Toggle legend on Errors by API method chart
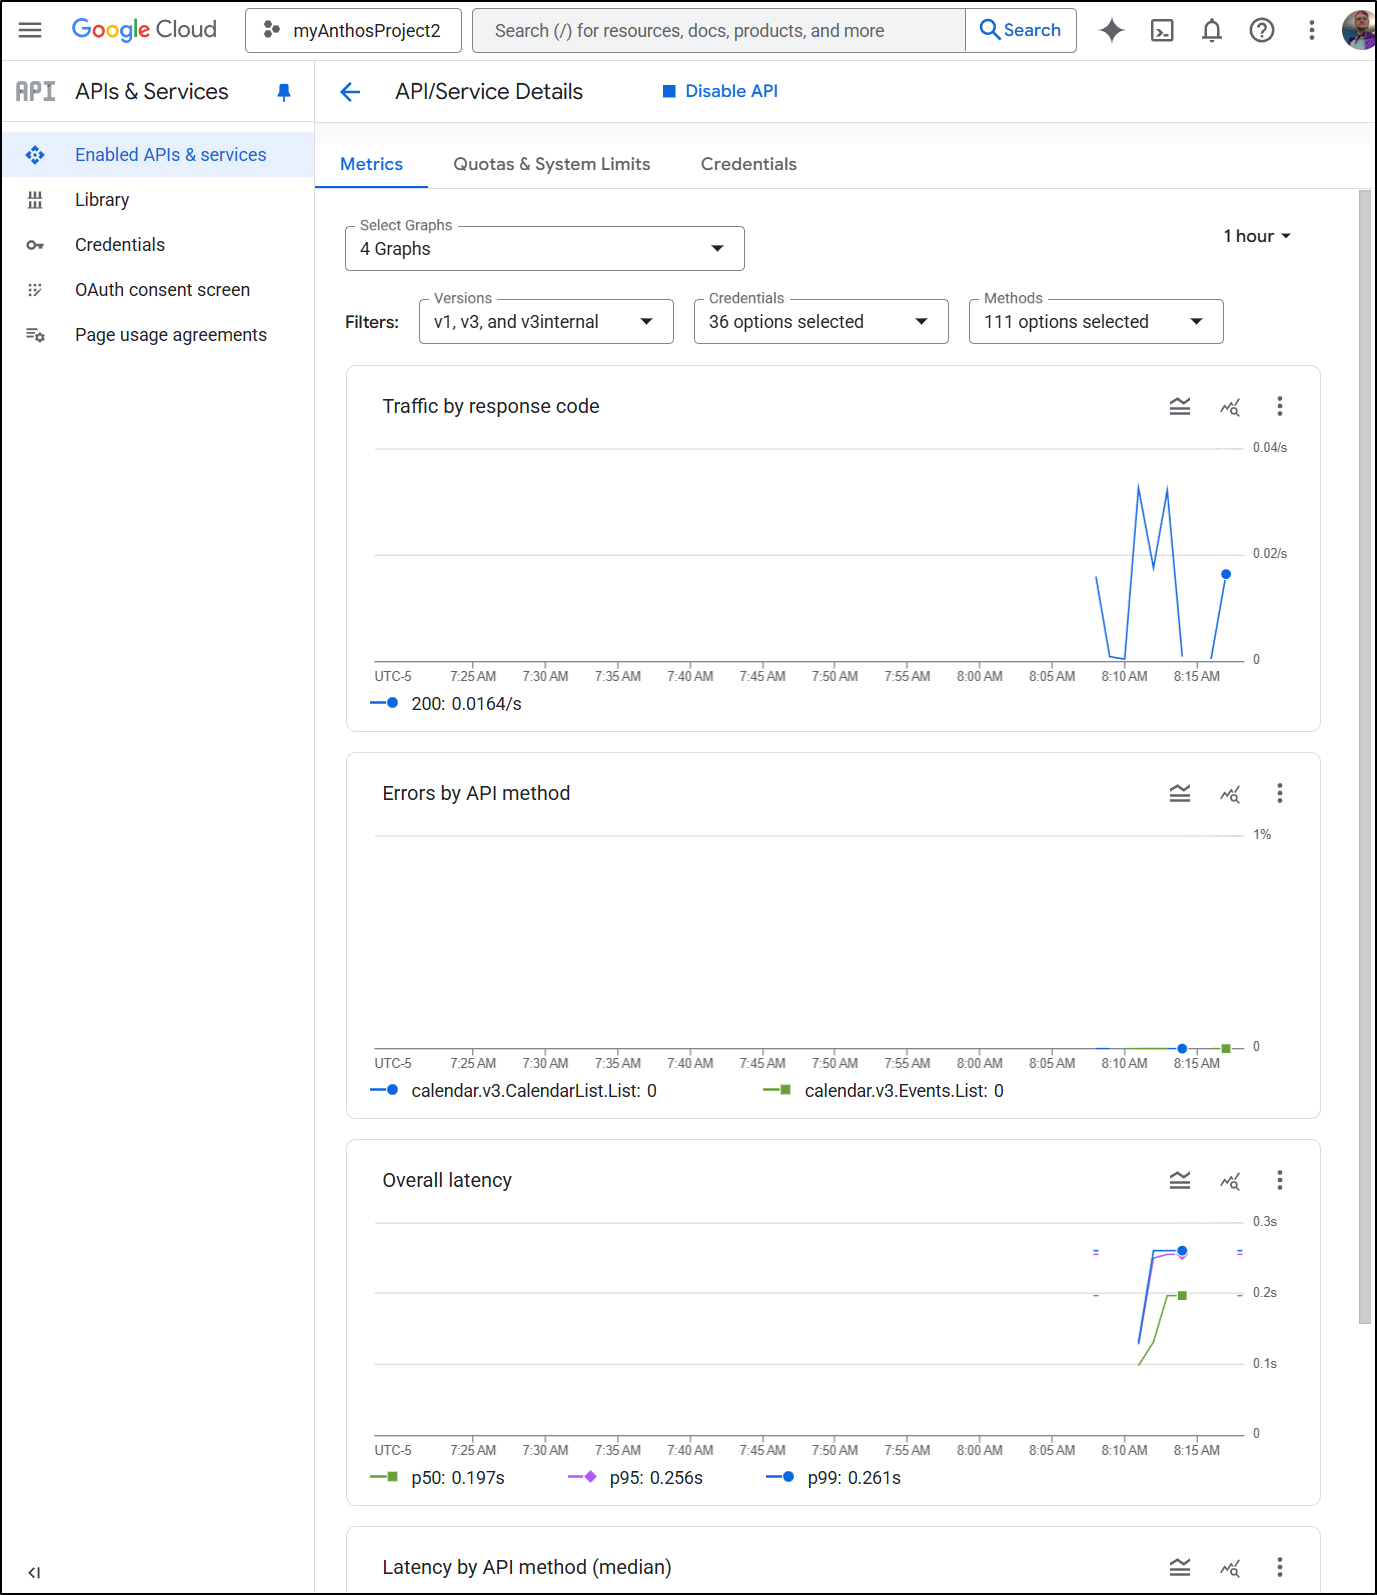This screenshot has height=1595, width=1377. [1180, 794]
